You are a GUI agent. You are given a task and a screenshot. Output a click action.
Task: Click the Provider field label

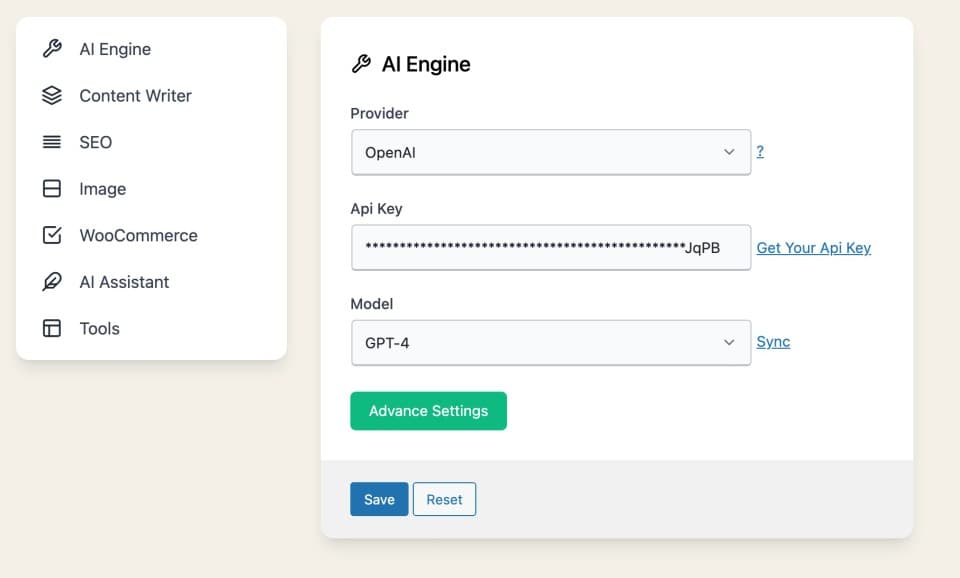[379, 113]
